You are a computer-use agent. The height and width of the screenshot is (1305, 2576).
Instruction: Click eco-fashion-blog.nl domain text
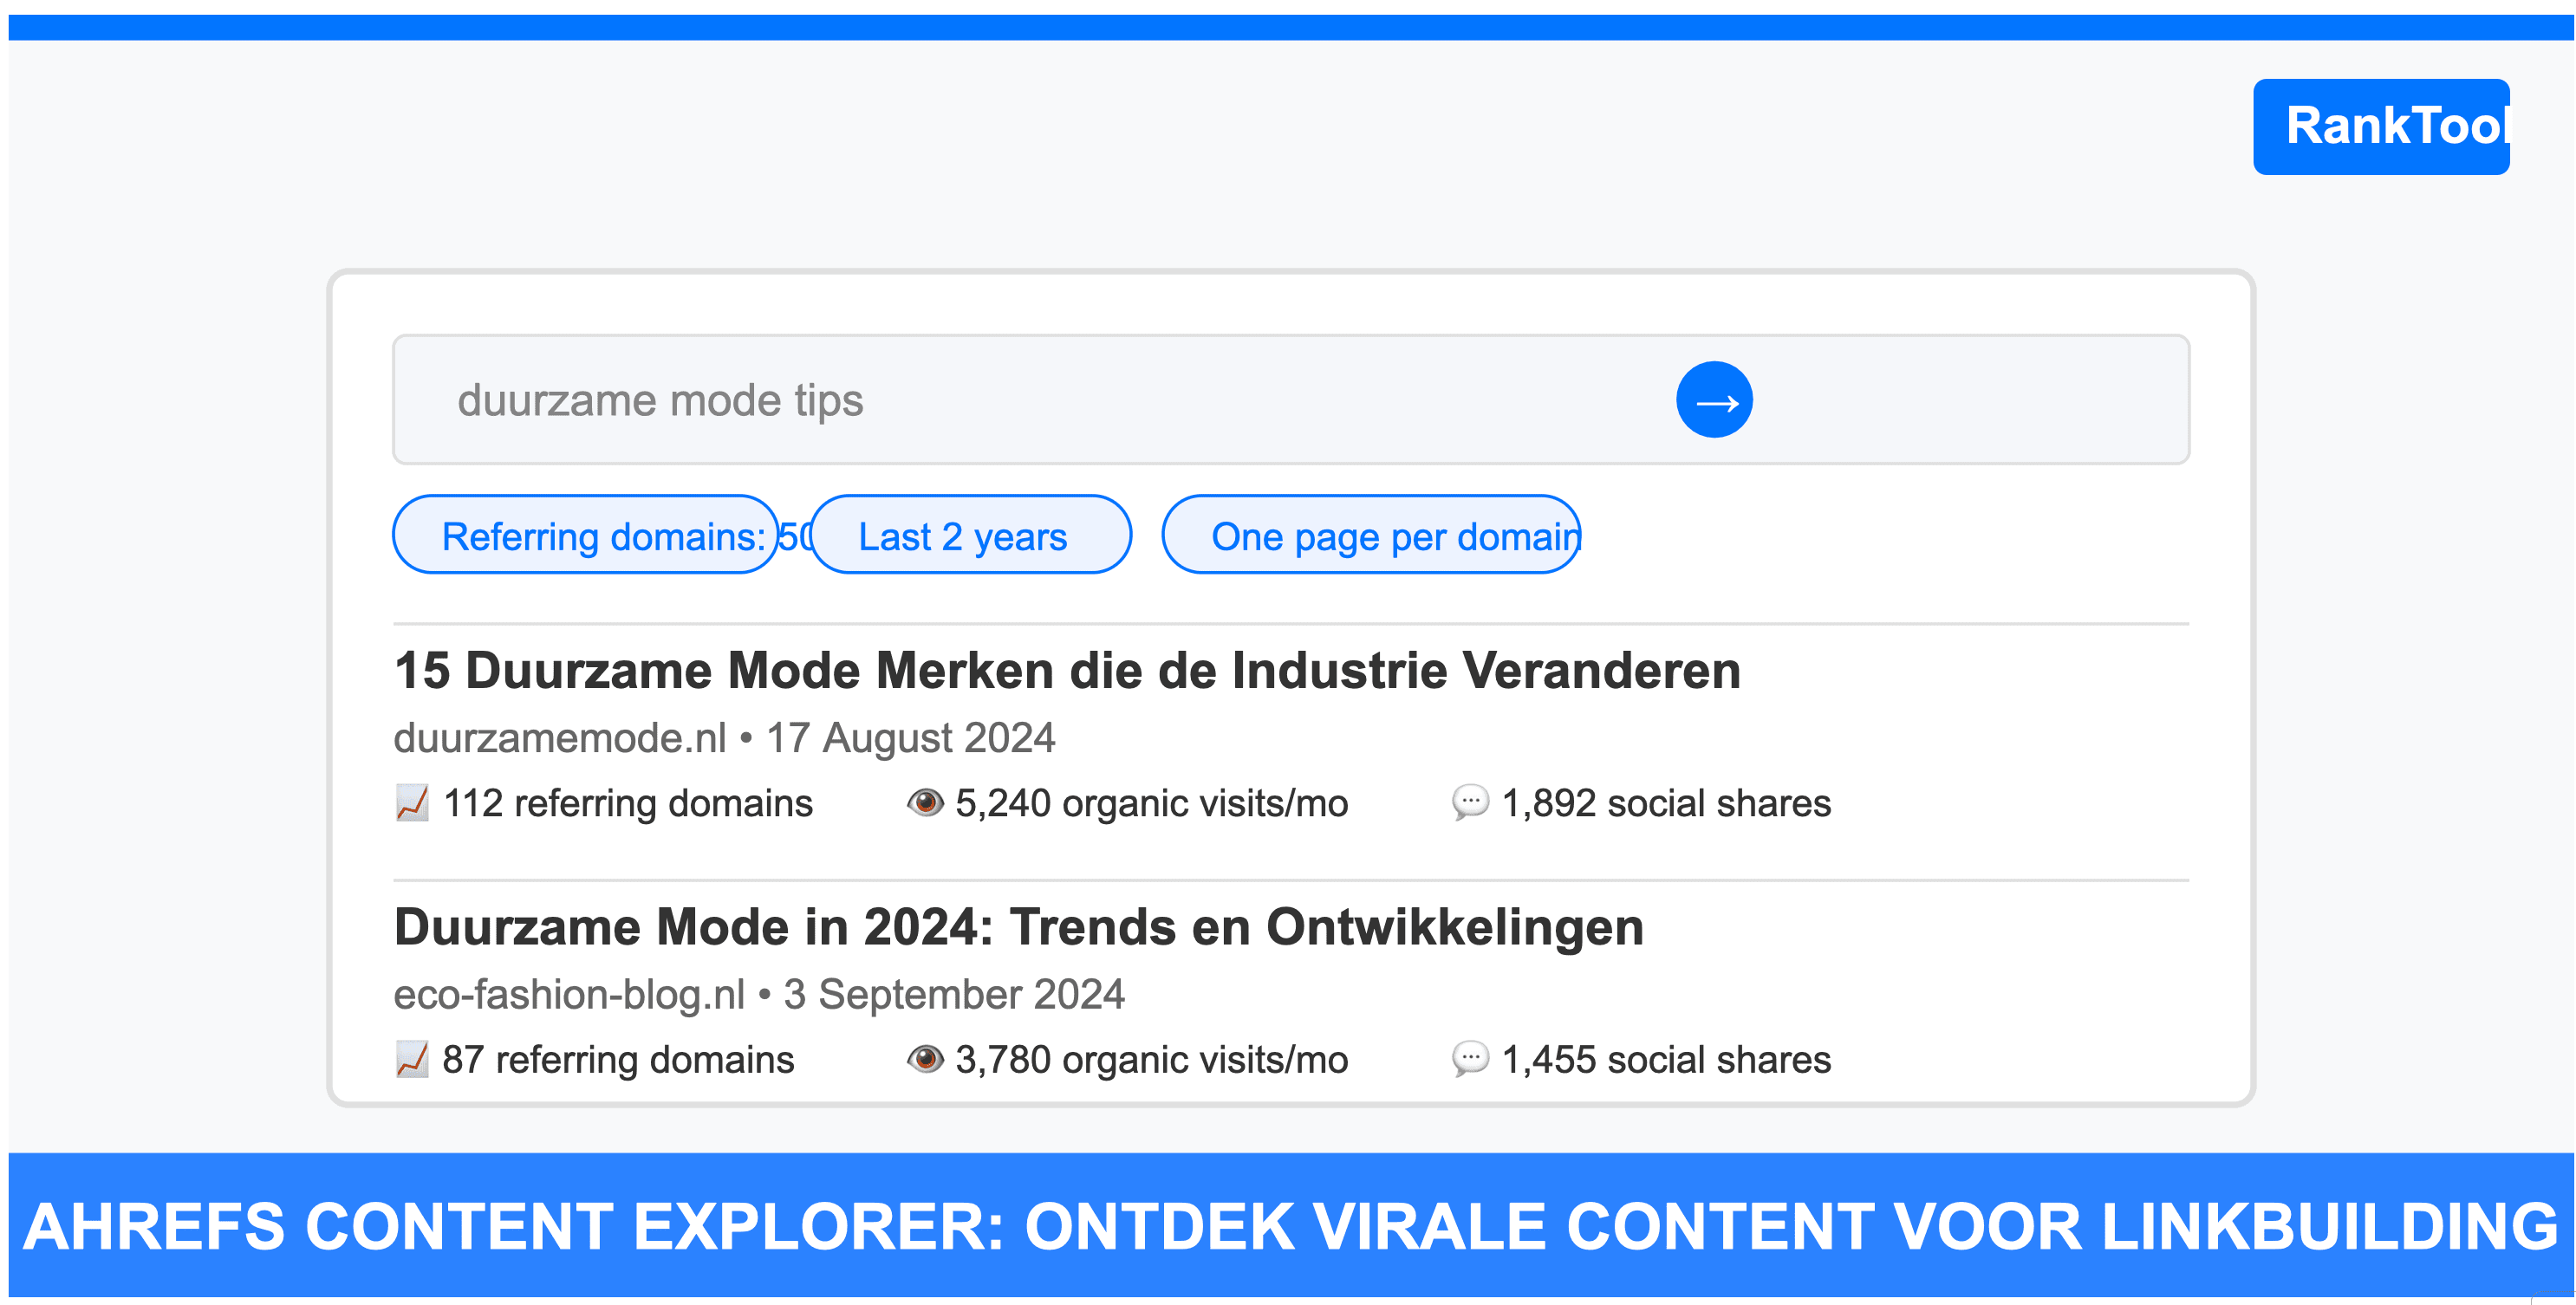[x=569, y=994]
